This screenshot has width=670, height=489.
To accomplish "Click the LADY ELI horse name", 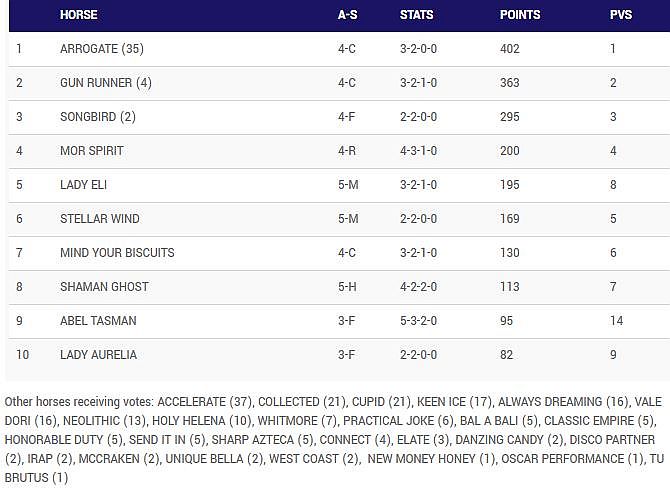I will click(x=84, y=185).
